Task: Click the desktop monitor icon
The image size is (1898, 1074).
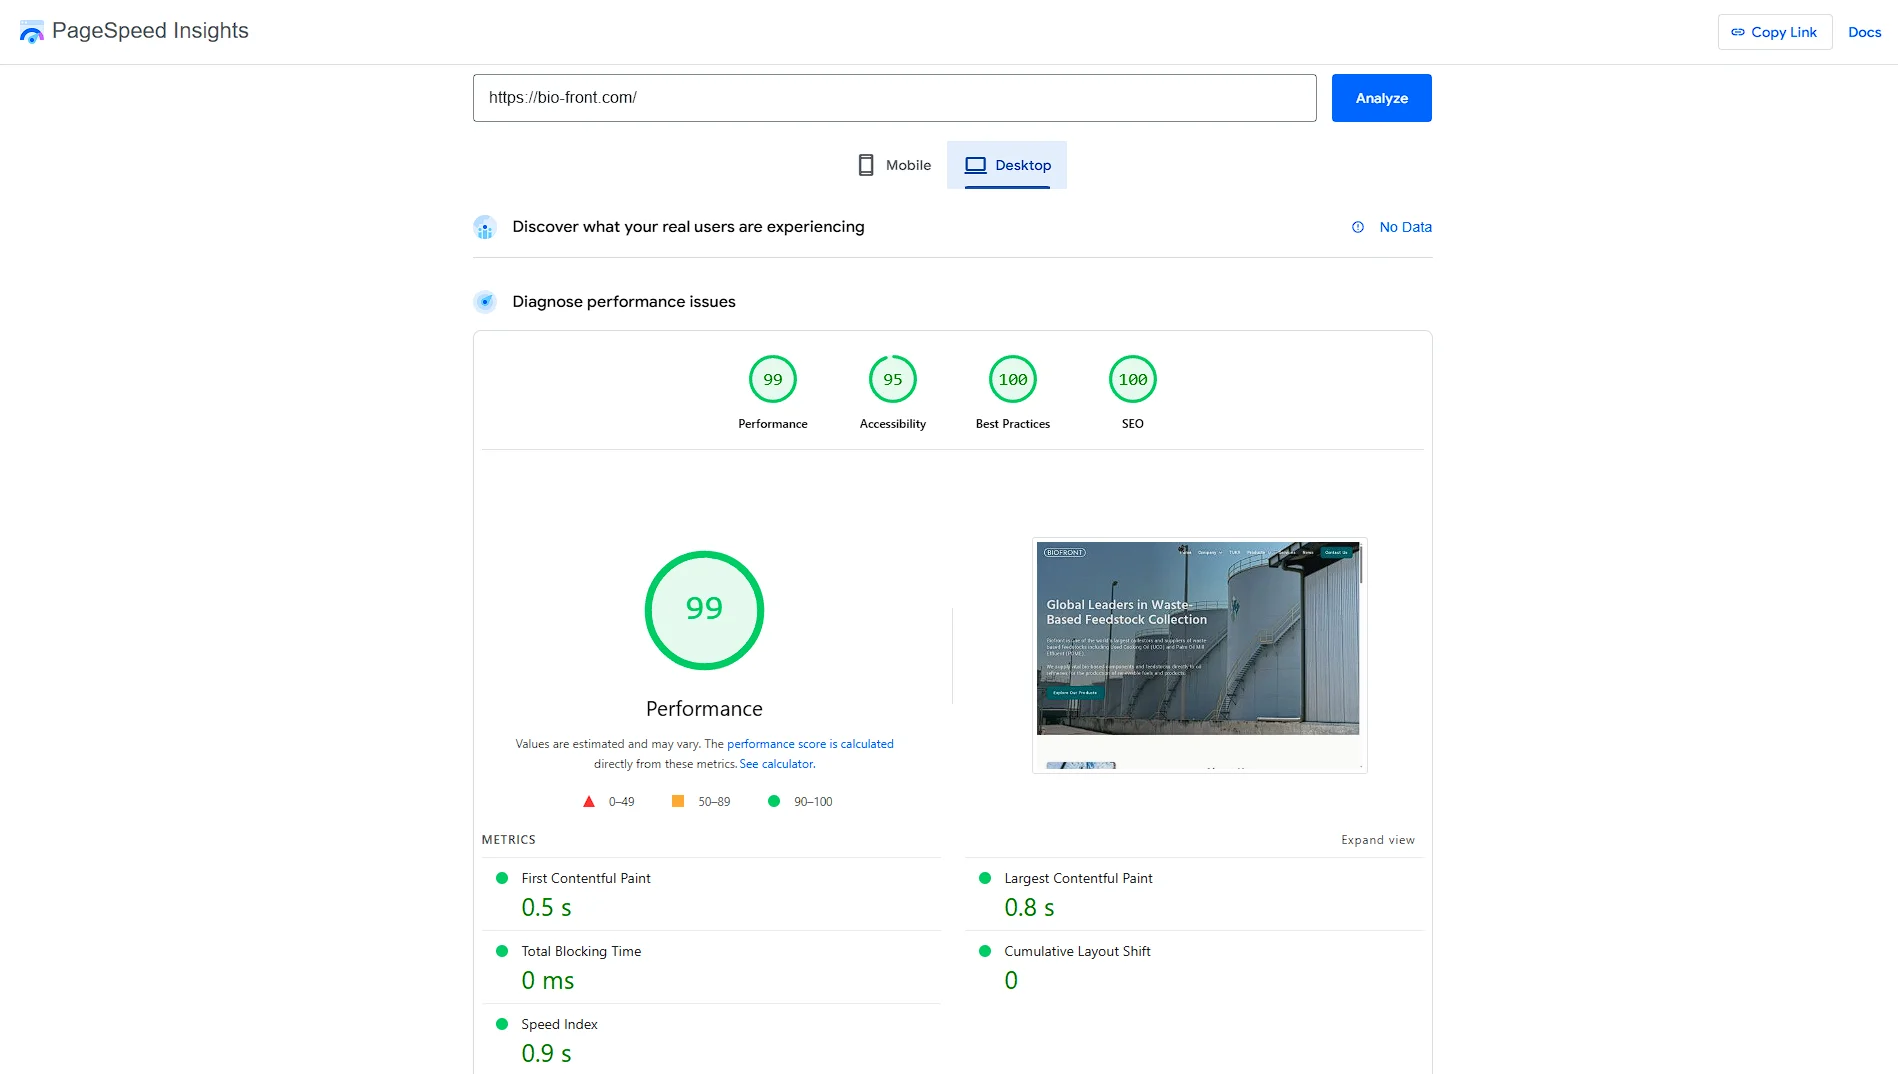Action: point(974,165)
